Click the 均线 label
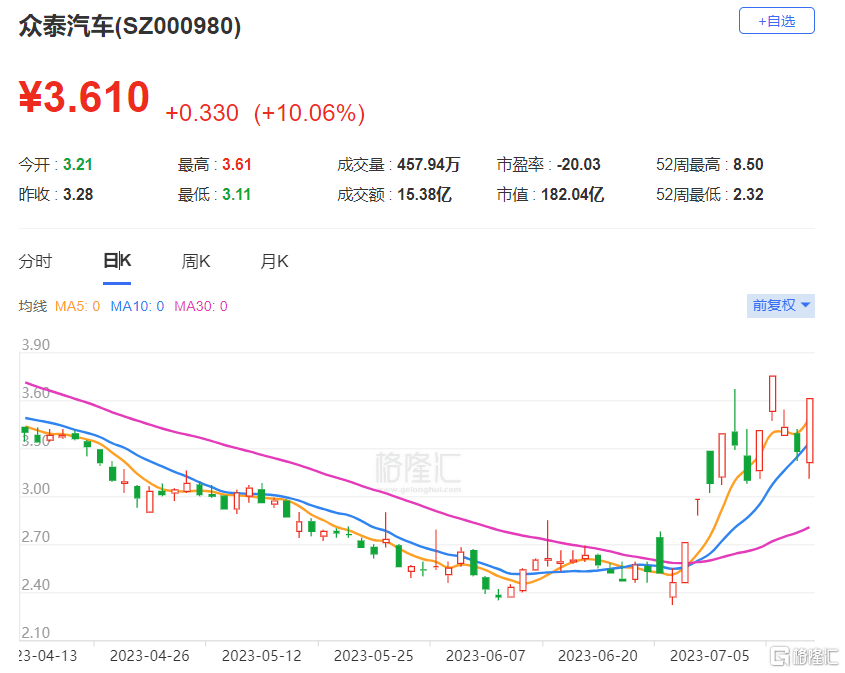Screen dimensions: 845x673 click(x=33, y=307)
